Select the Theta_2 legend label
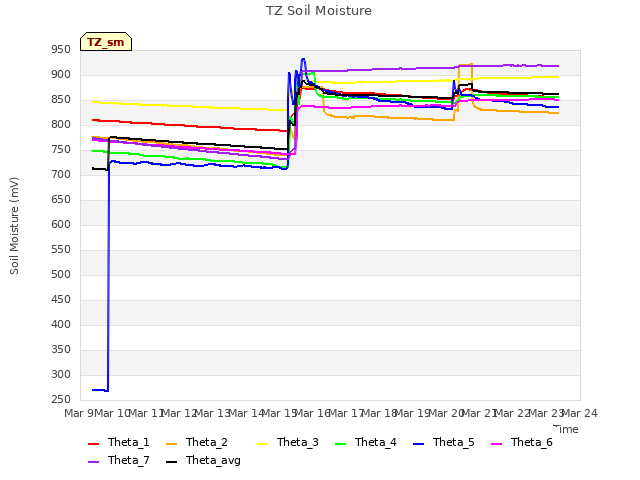Screen dimensions: 640x480 (x=207, y=442)
